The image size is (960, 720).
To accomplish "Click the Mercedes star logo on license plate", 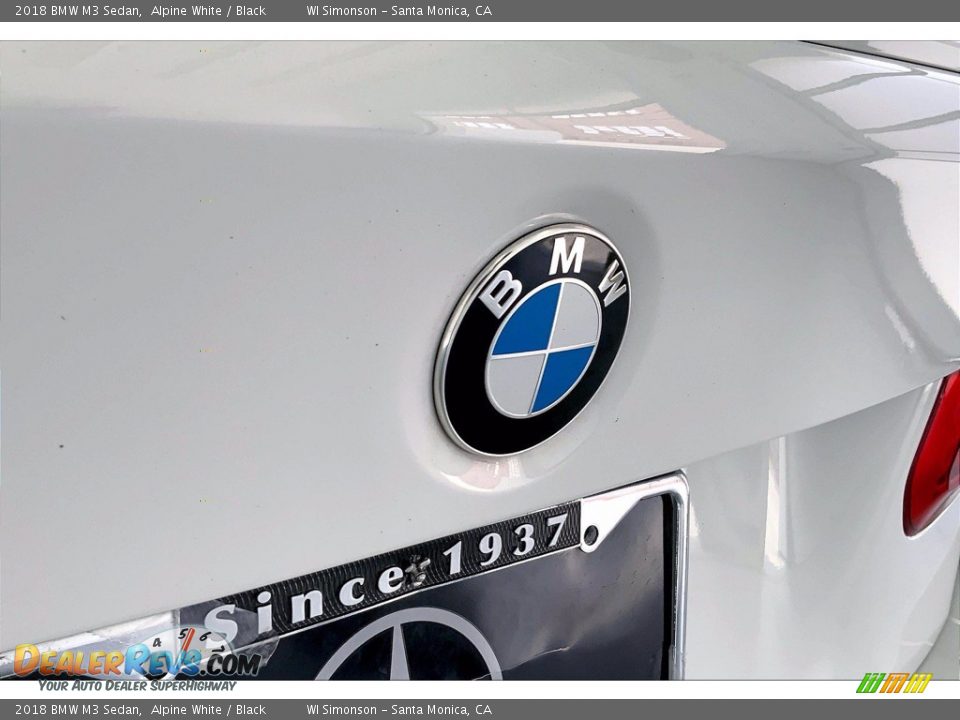I will (x=409, y=644).
